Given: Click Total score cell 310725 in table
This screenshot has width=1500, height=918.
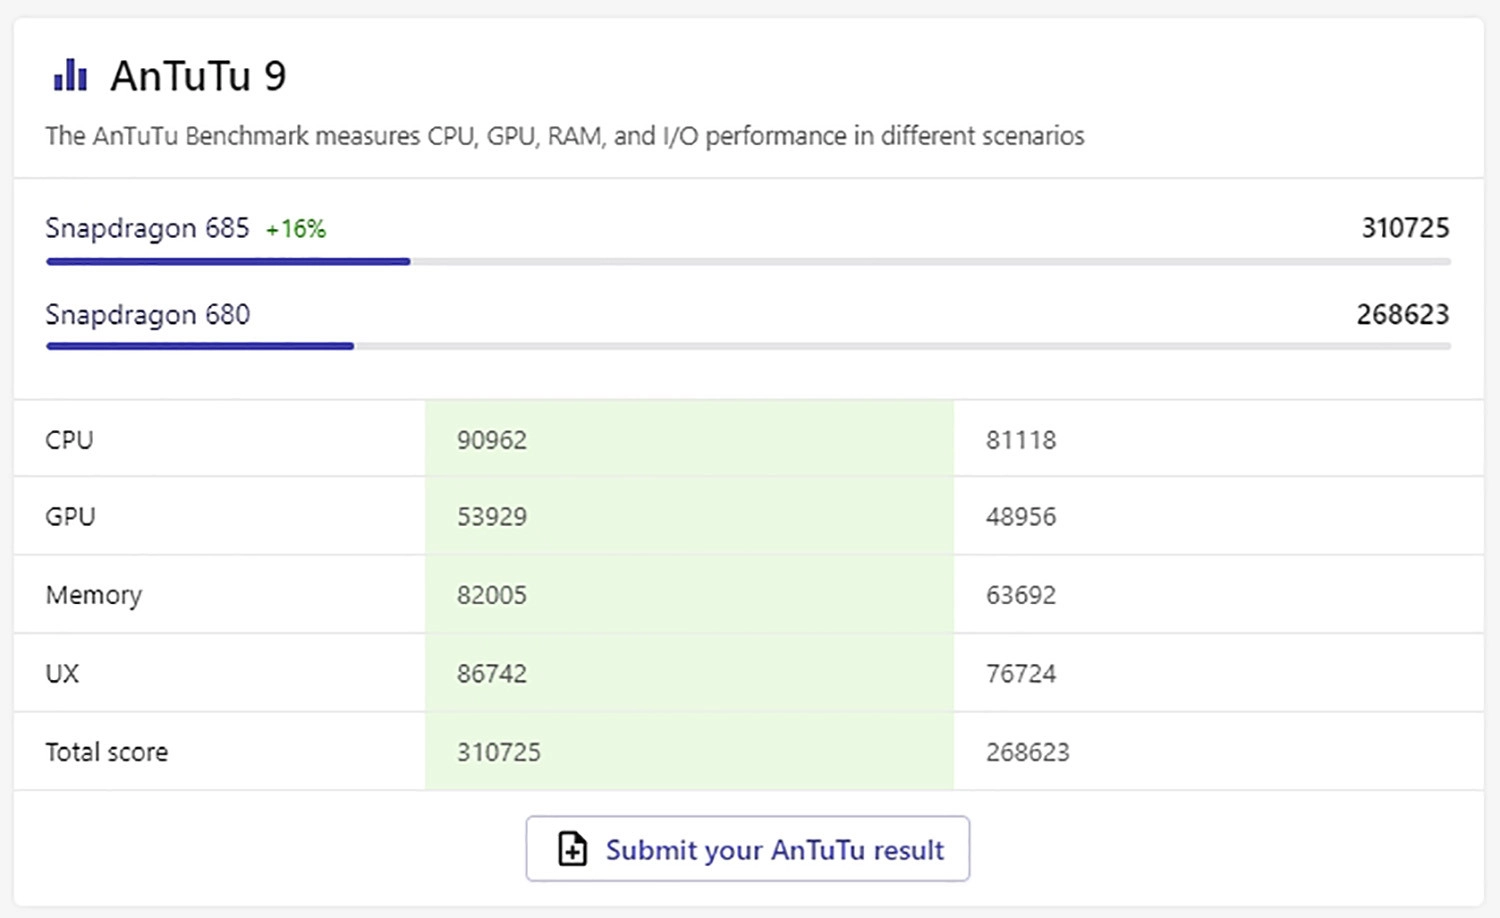Looking at the screenshot, I should [499, 752].
